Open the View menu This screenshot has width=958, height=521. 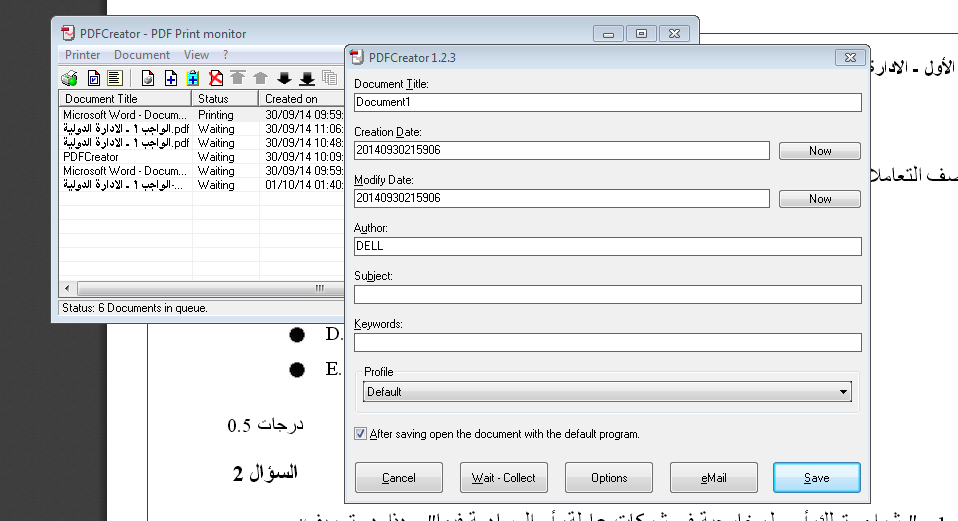(x=196, y=55)
